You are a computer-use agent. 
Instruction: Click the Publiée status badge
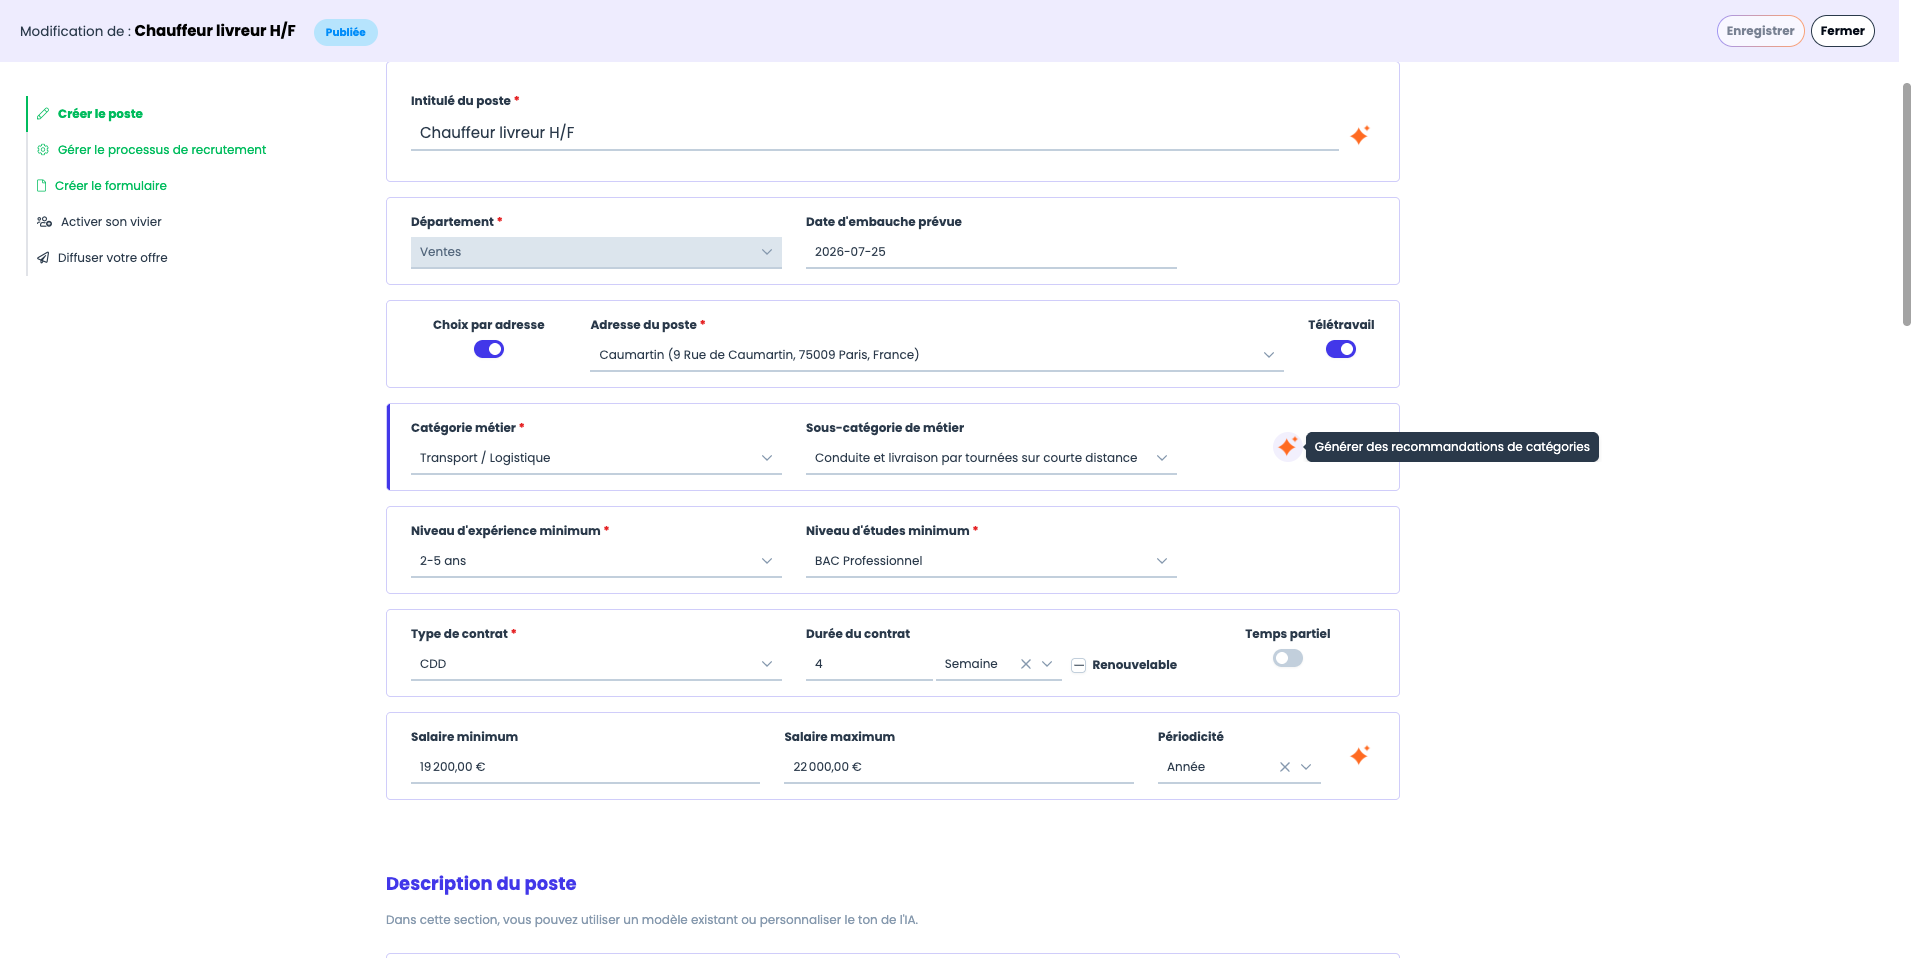click(x=345, y=32)
